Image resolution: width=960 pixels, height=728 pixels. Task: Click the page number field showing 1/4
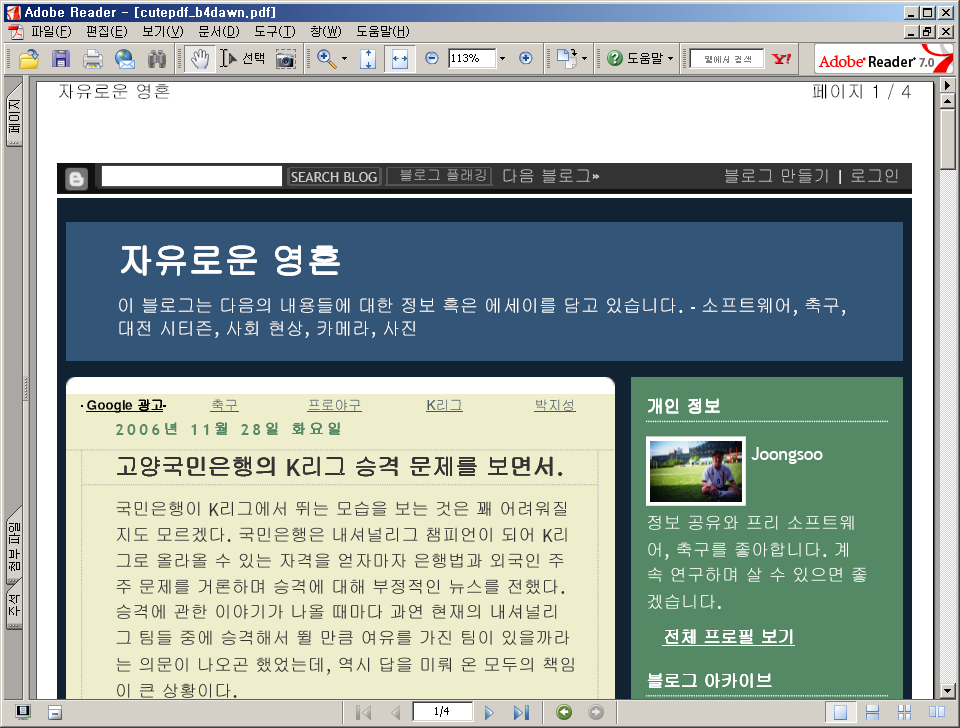tap(442, 711)
